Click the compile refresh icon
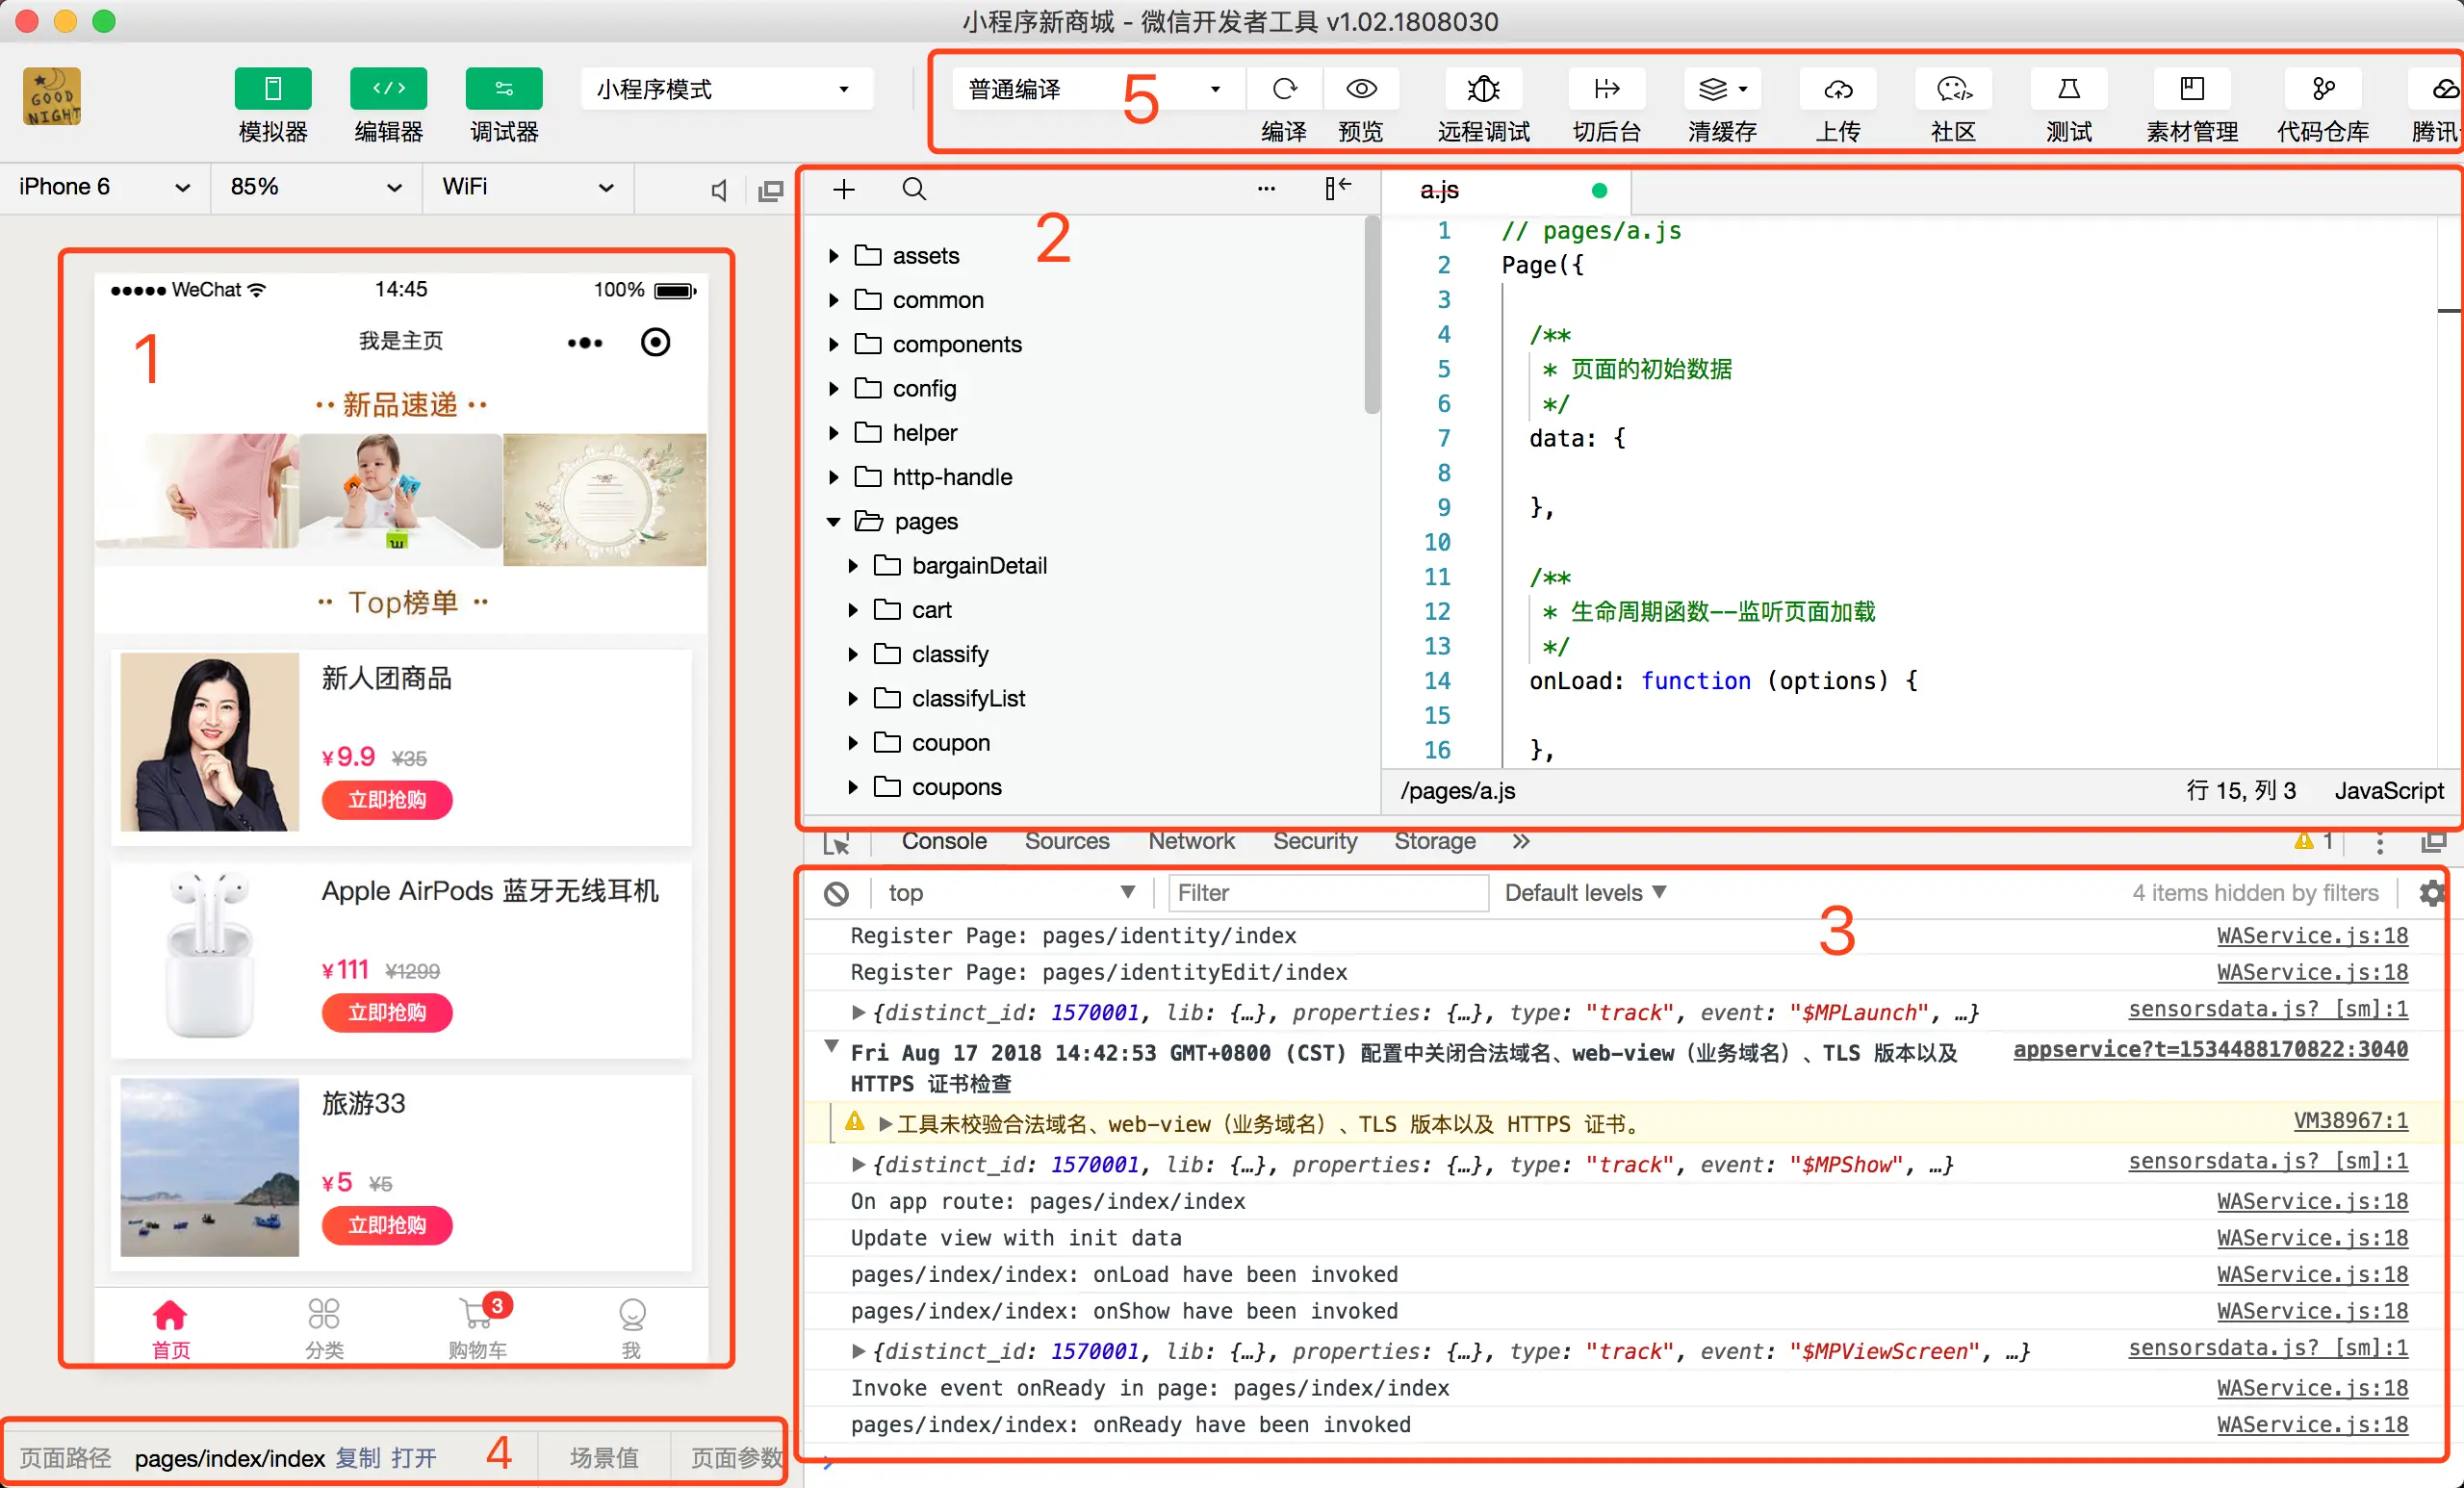Image resolution: width=2464 pixels, height=1488 pixels. pyautogui.click(x=1284, y=89)
